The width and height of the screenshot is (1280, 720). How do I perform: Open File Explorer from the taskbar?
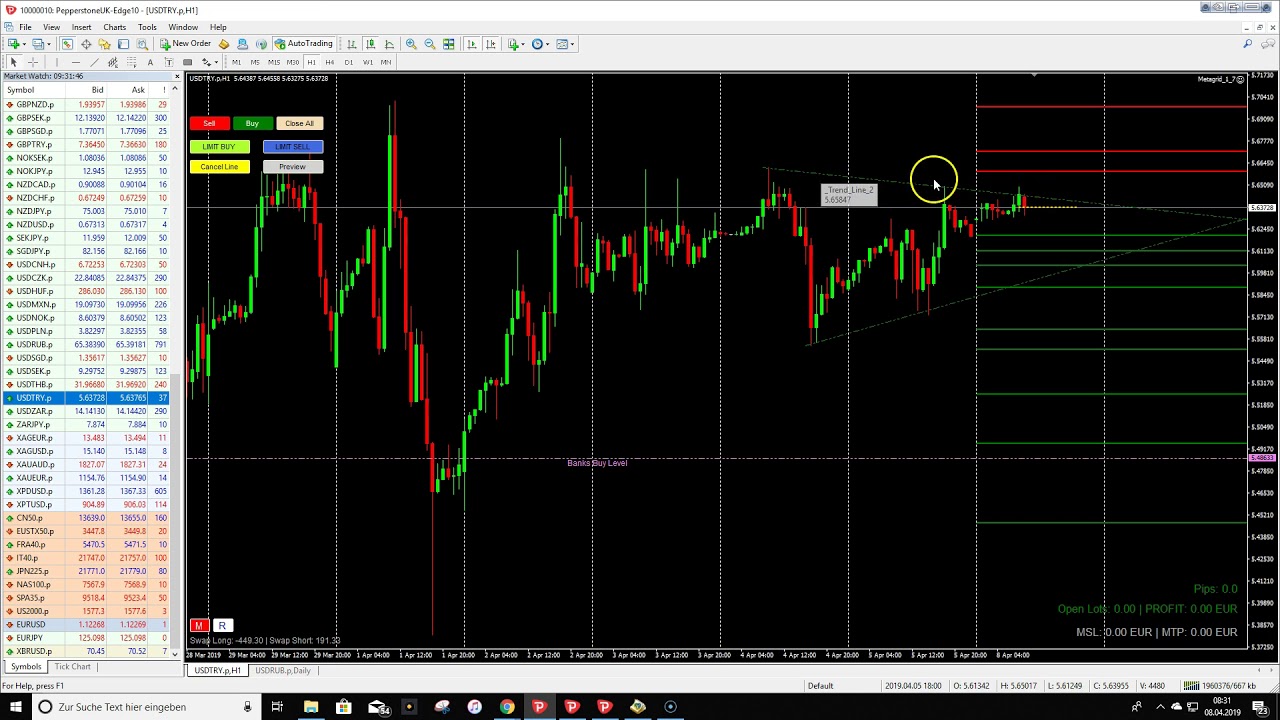click(x=311, y=707)
